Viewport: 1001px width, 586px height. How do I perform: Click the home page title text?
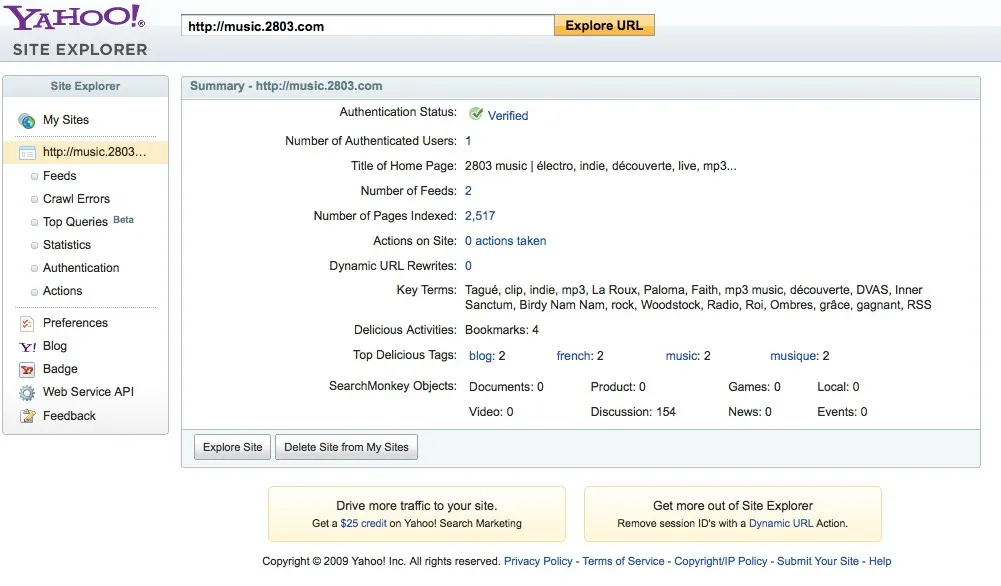coord(600,165)
